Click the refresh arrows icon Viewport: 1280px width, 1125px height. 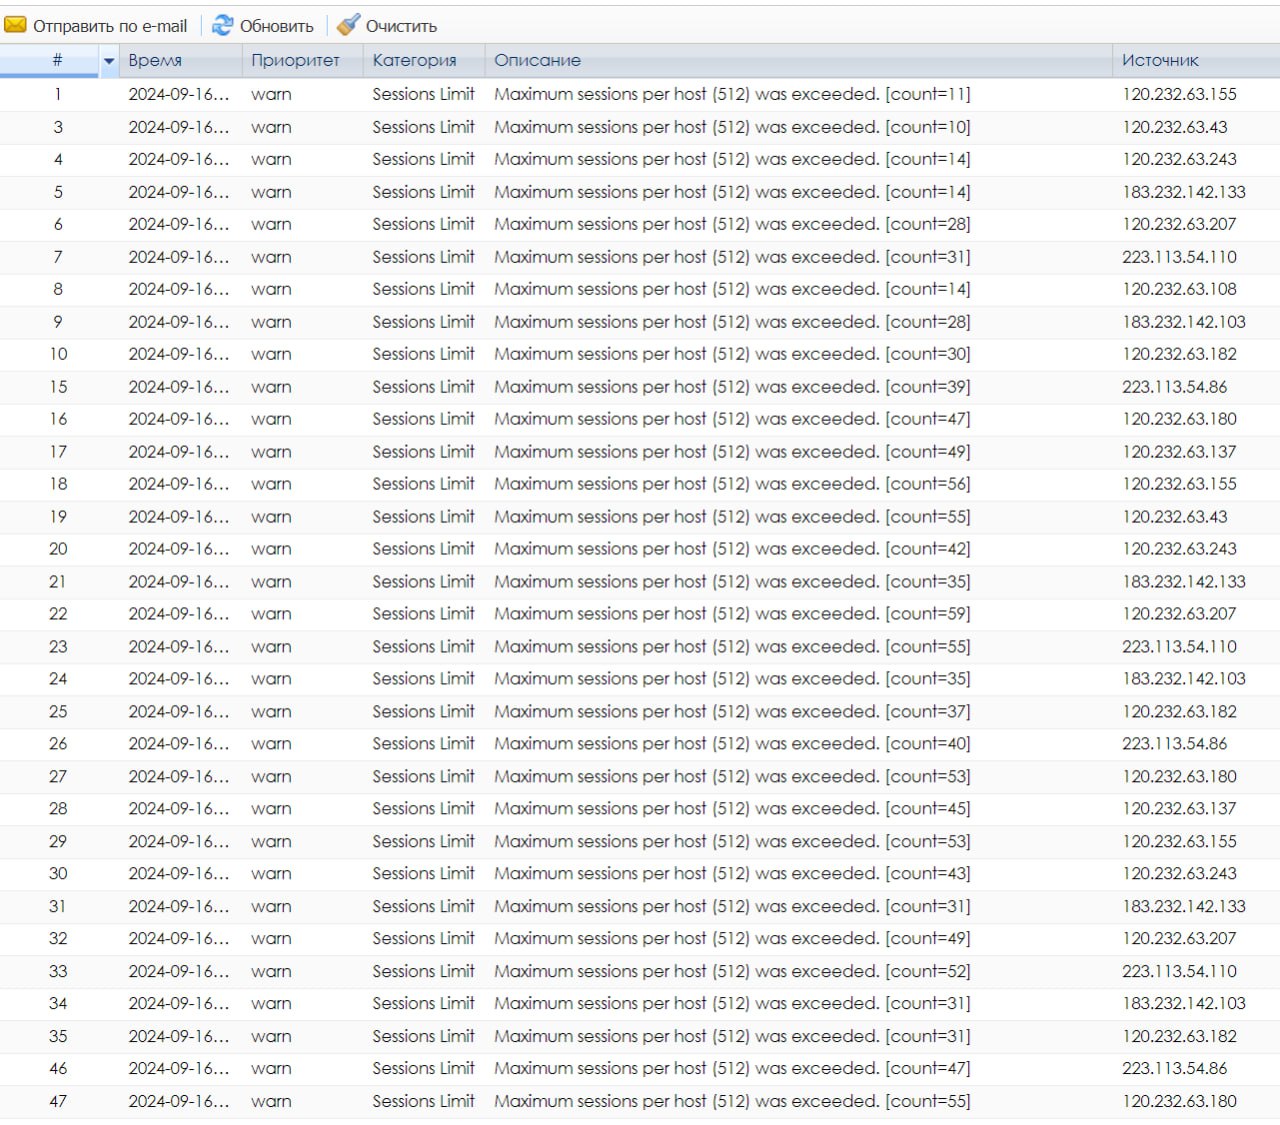(223, 25)
